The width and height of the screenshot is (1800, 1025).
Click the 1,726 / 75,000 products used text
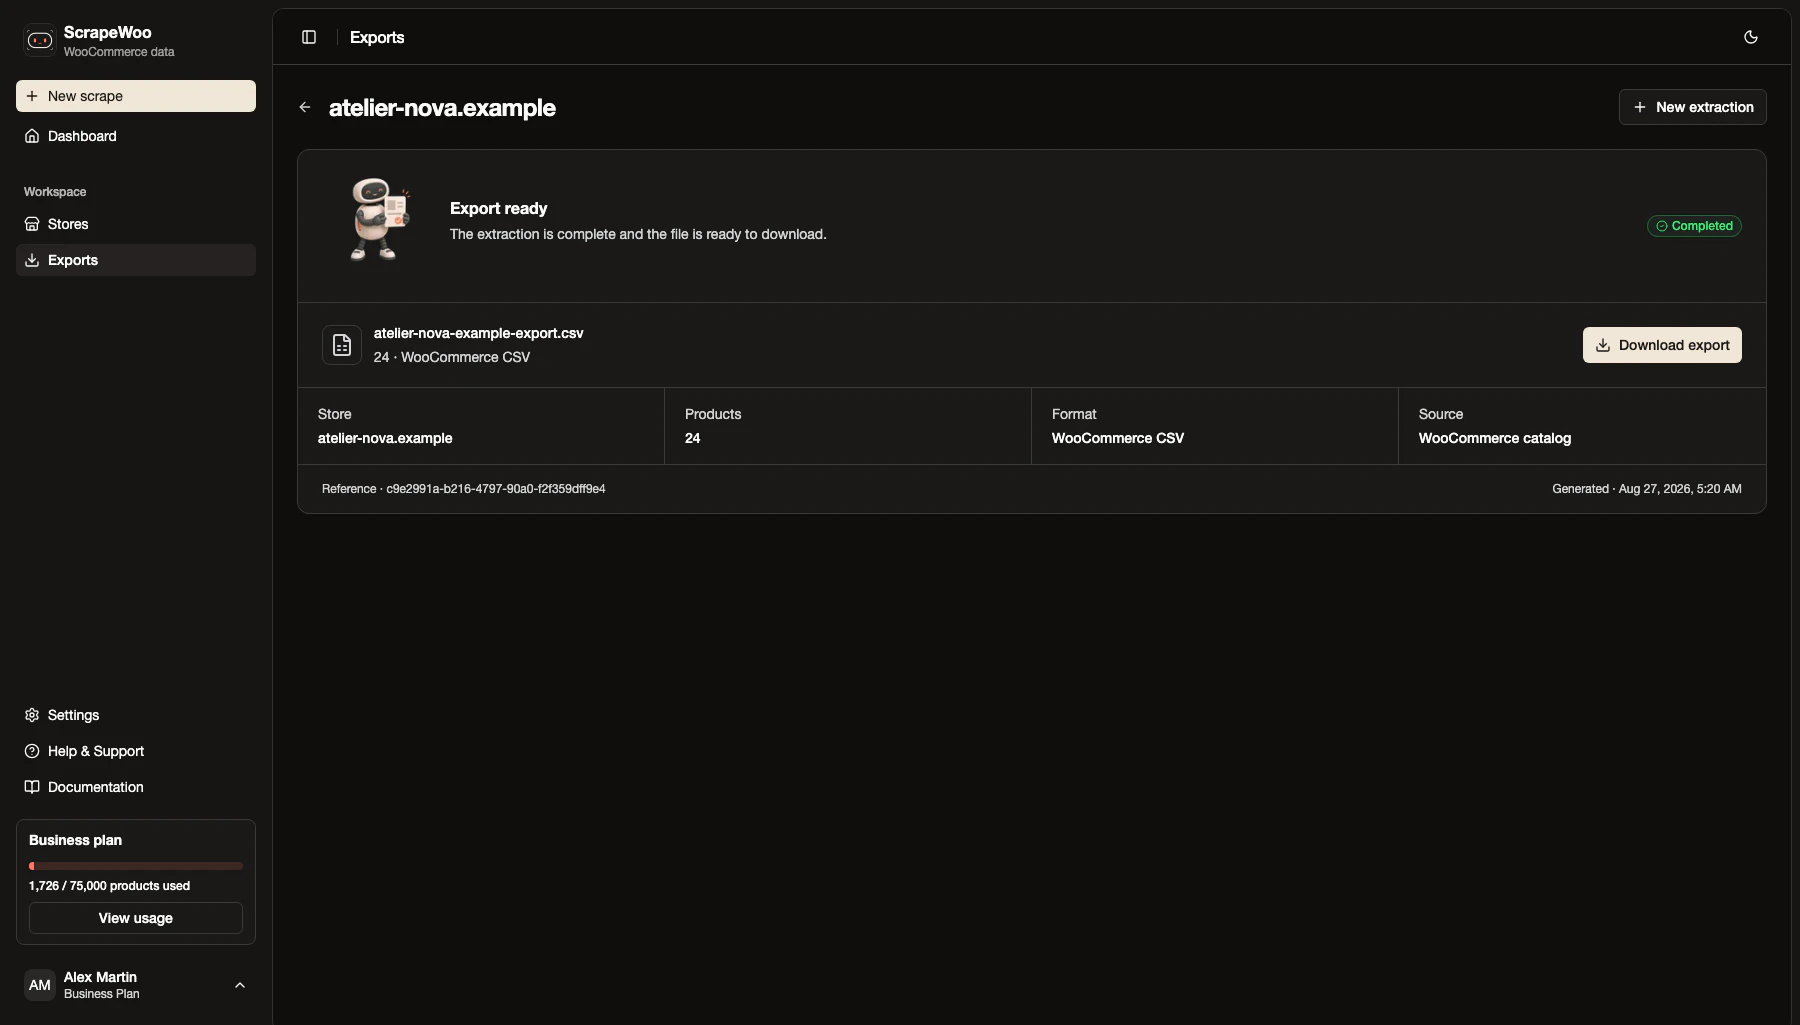coord(109,886)
